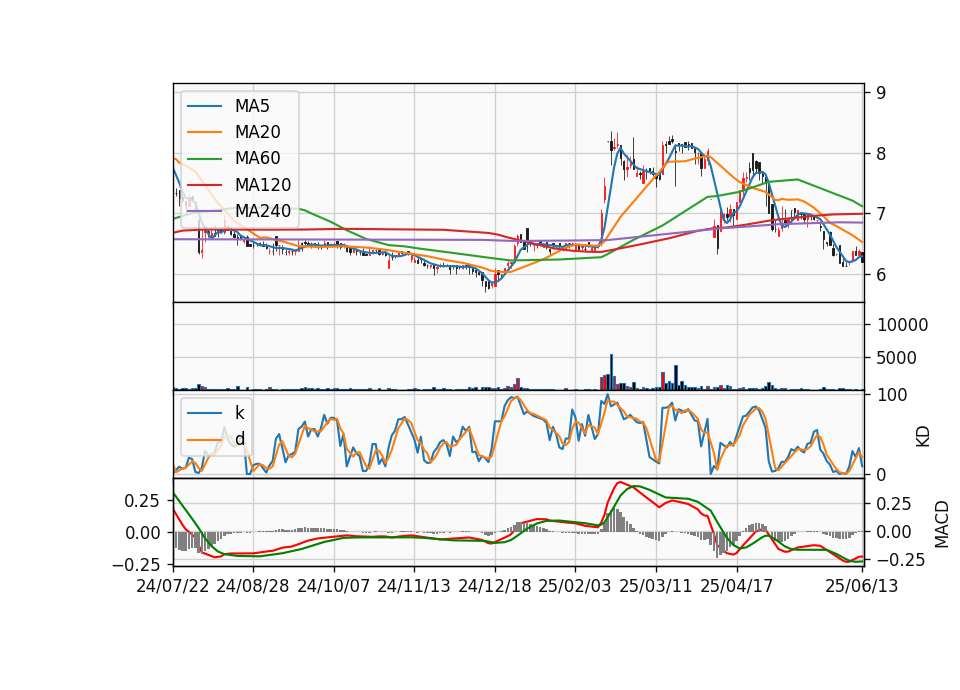The height and width of the screenshot is (690, 960).
Task: Click the price axis value 7
Action: coord(881,214)
